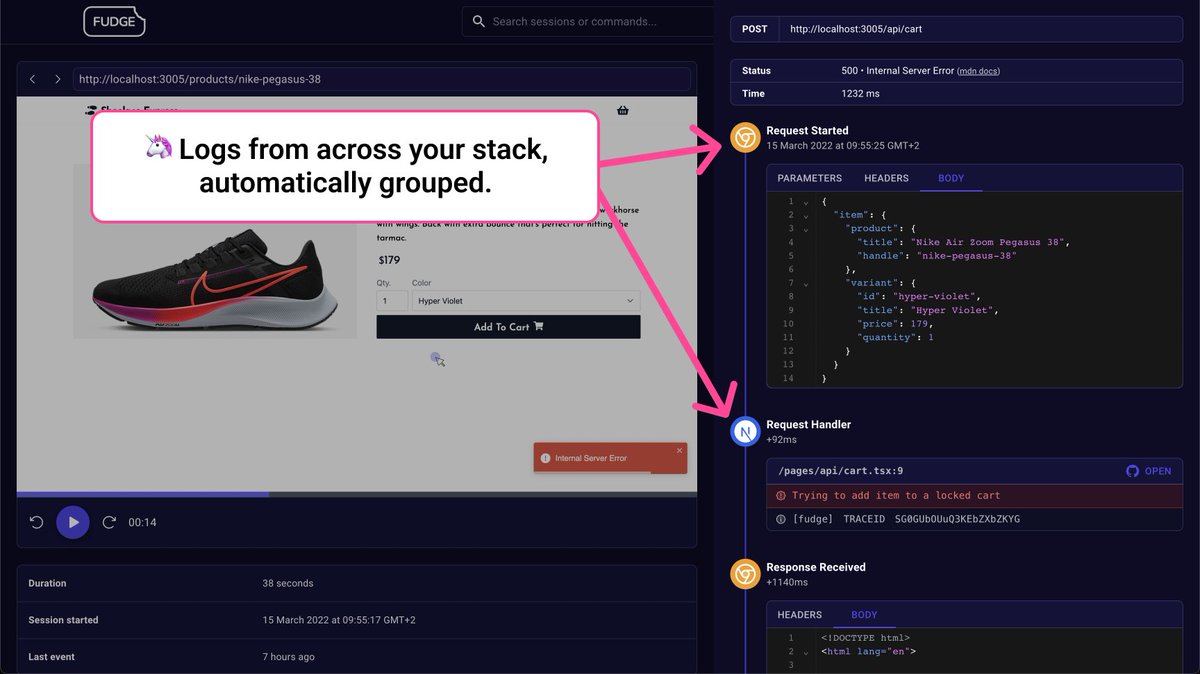
Task: Click the api/cart request URL field
Action: coord(981,29)
